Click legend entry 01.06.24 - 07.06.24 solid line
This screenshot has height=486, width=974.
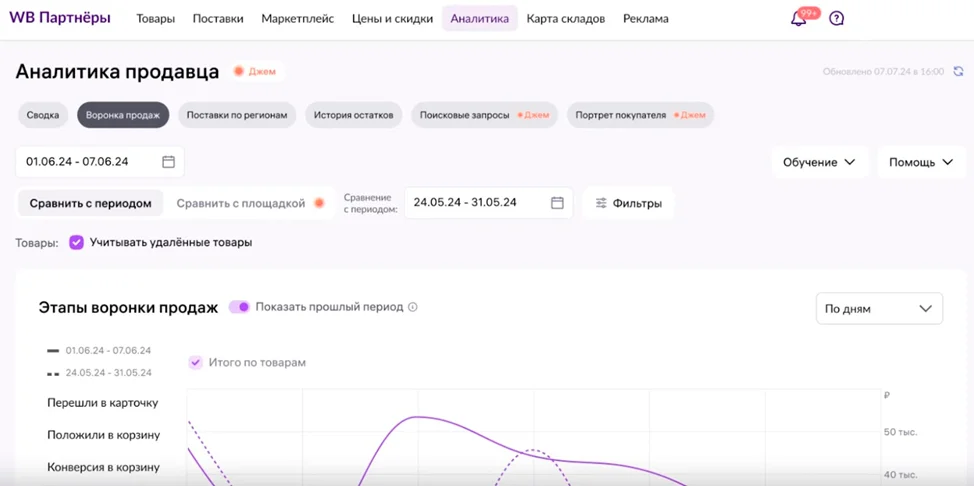pyautogui.click(x=99, y=351)
